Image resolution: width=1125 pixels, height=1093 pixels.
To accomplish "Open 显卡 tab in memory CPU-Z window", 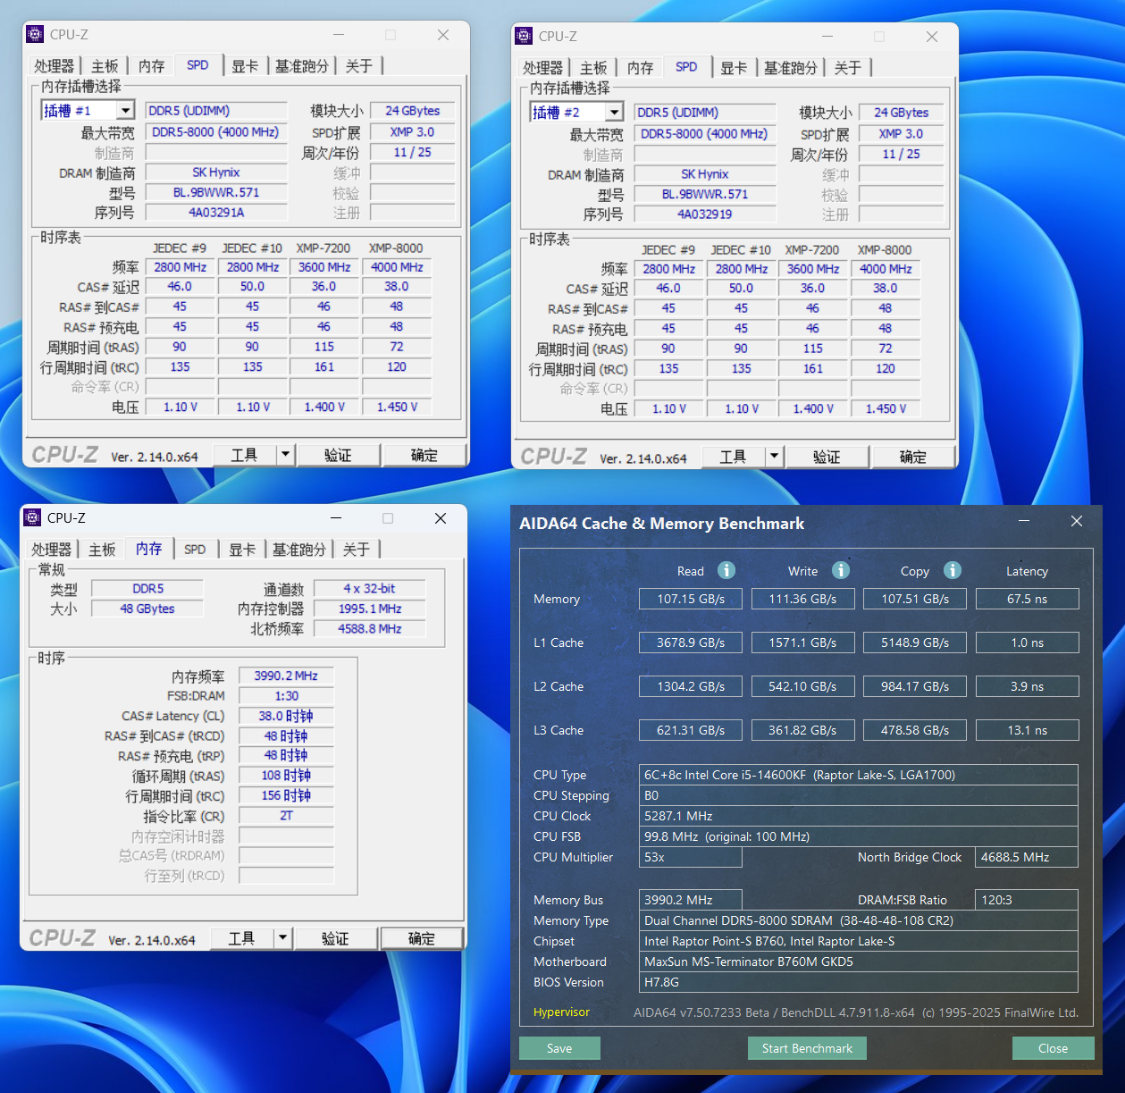I will [x=242, y=550].
